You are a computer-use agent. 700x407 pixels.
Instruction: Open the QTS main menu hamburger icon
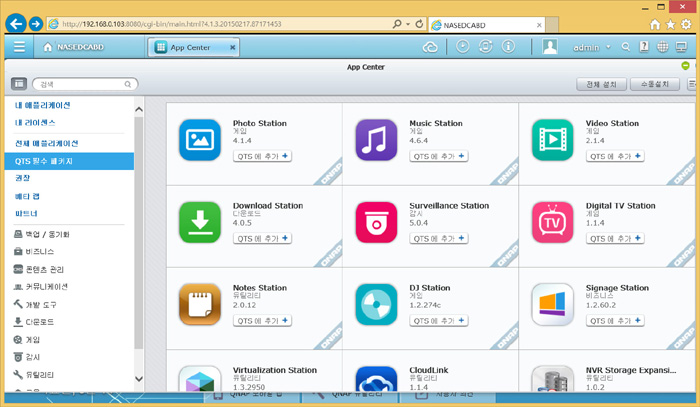click(x=19, y=47)
